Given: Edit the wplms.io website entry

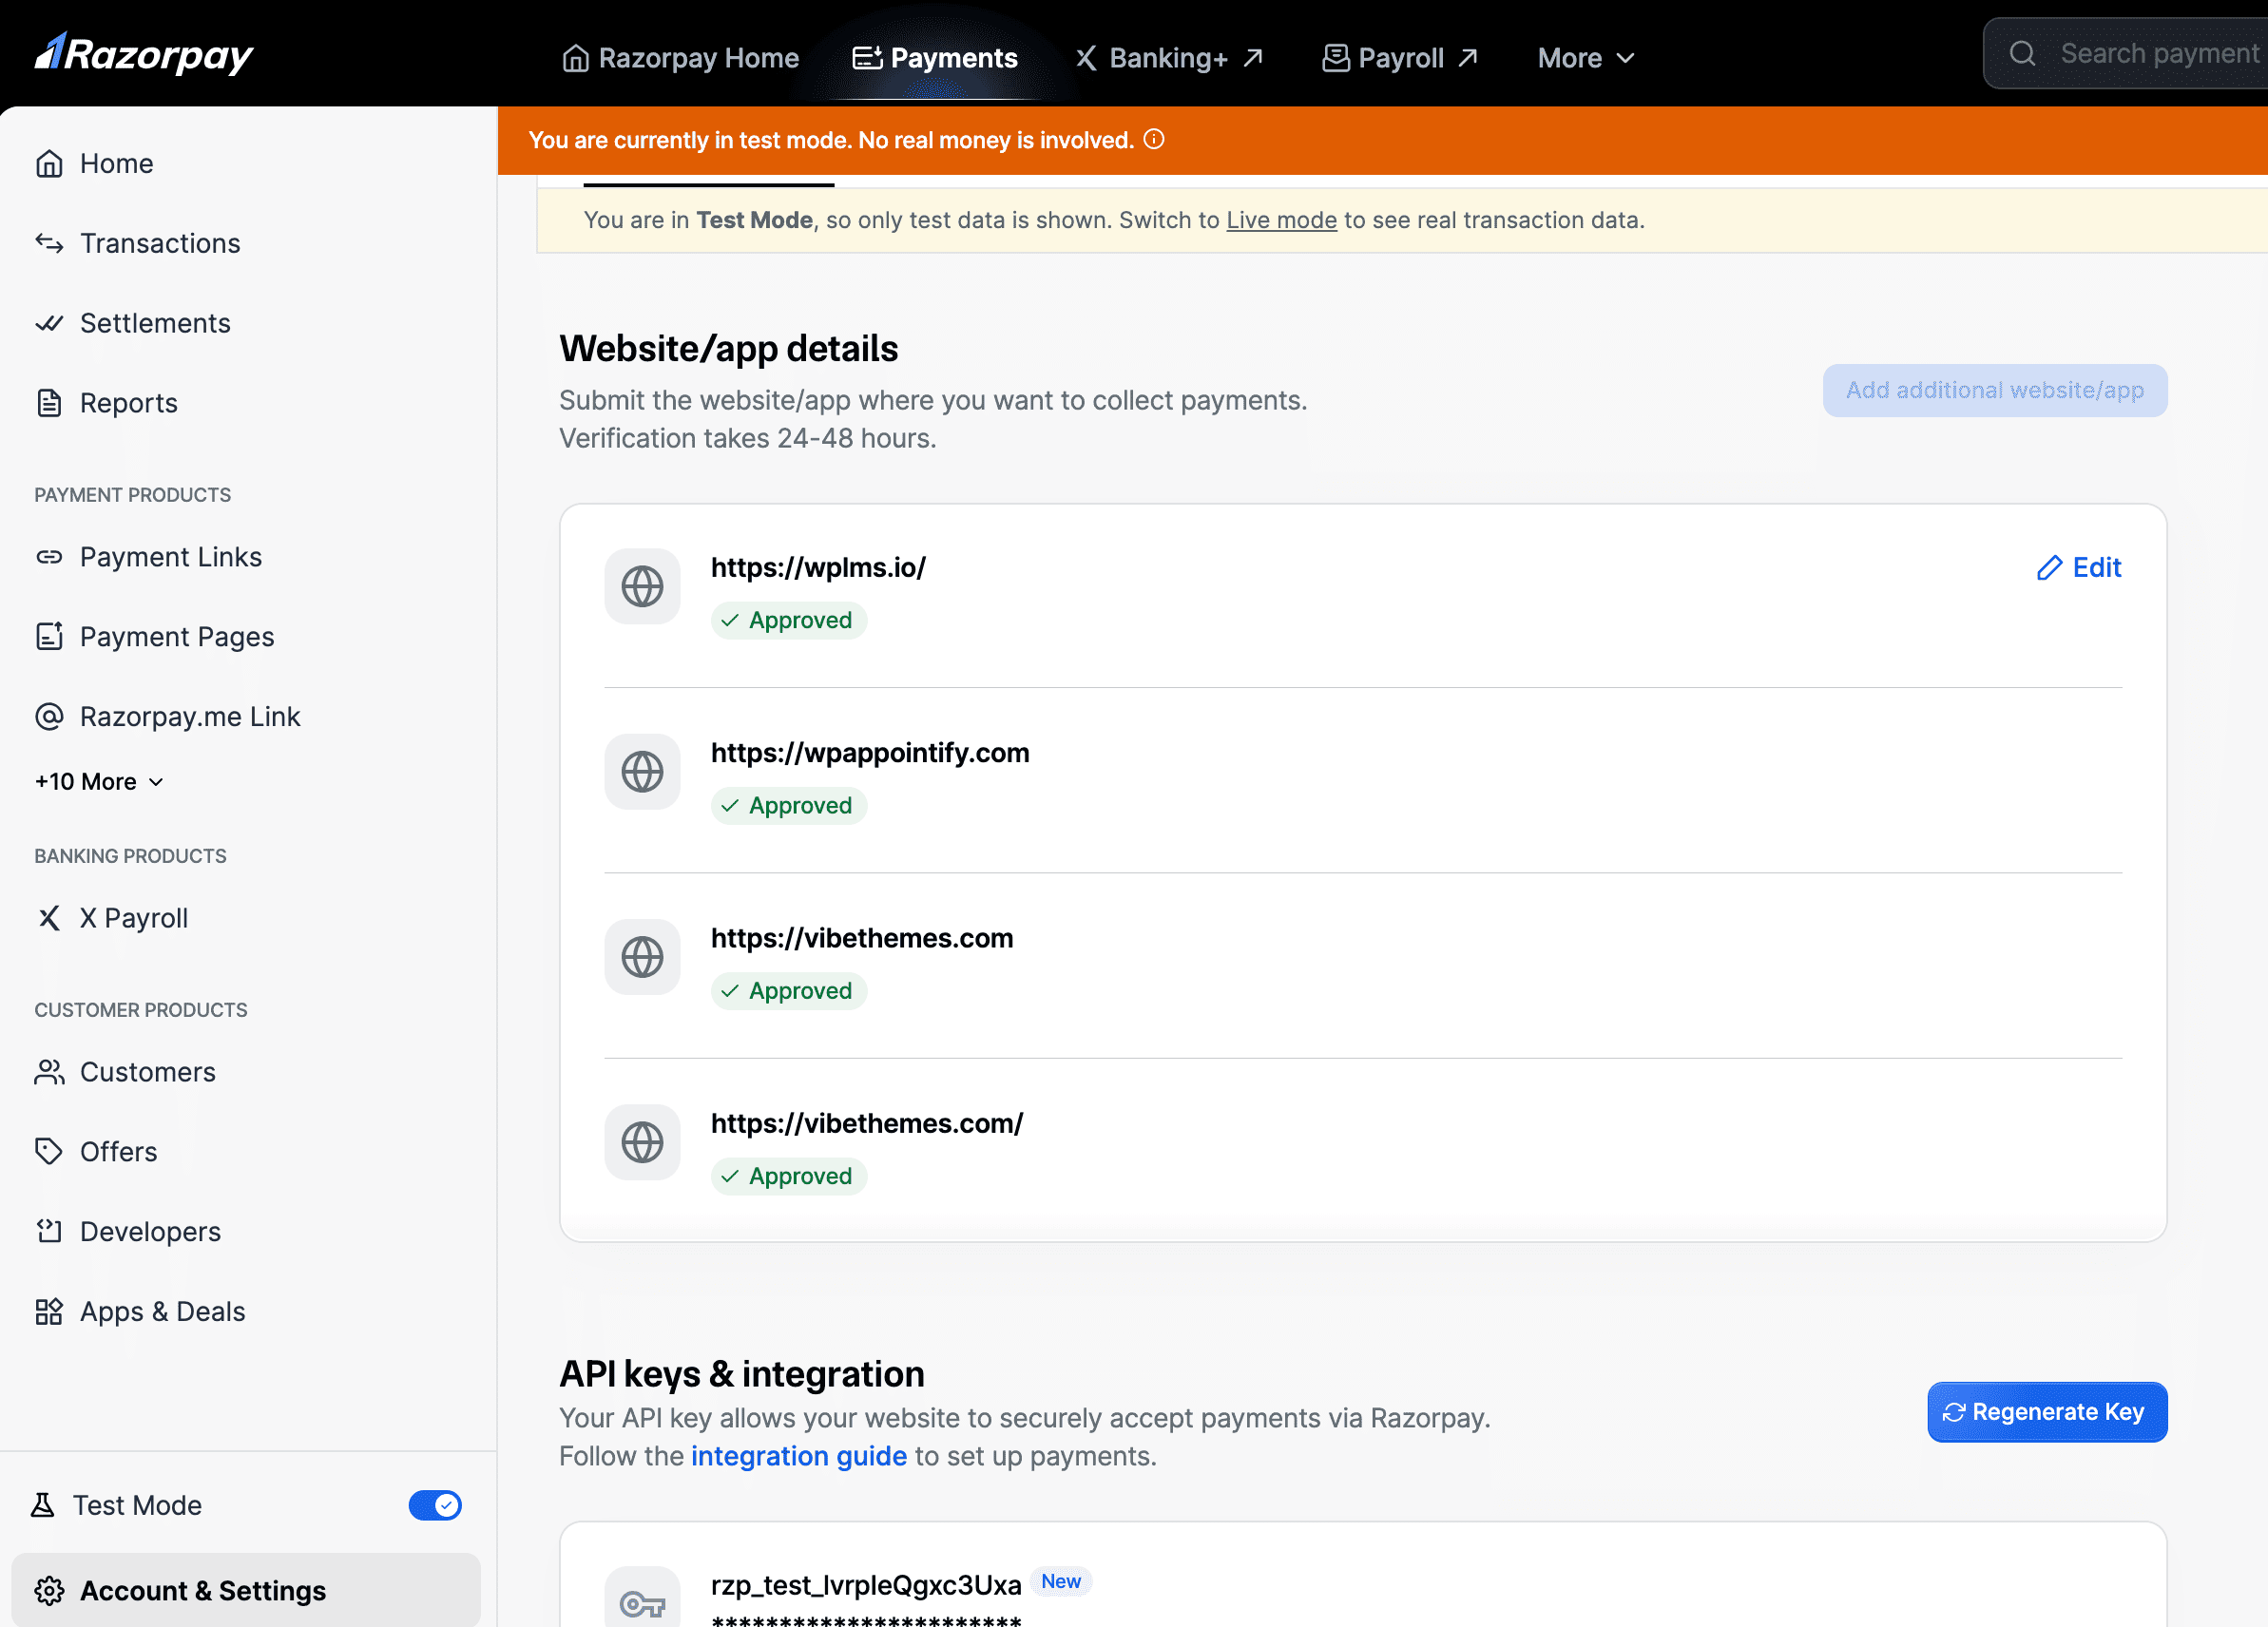Looking at the screenshot, I should (x=2079, y=568).
